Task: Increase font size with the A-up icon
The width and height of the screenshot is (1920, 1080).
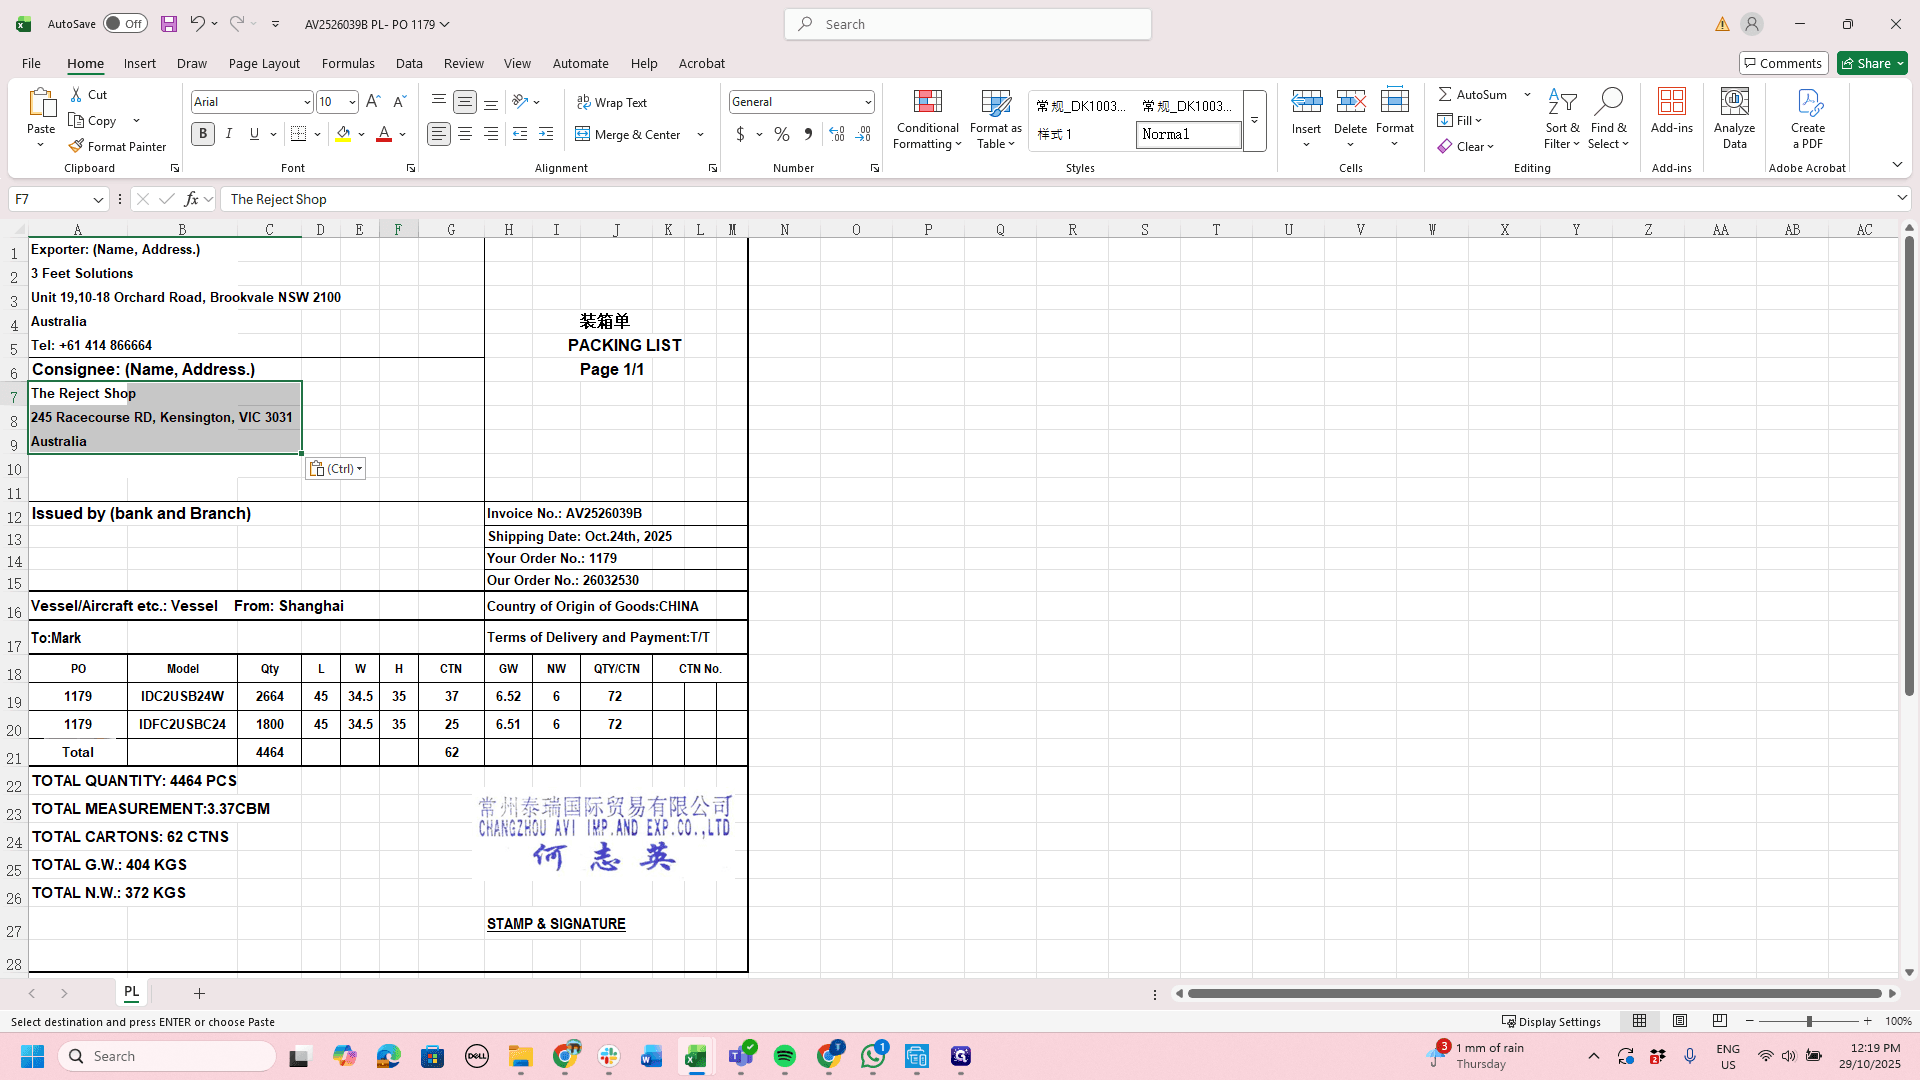Action: [373, 102]
